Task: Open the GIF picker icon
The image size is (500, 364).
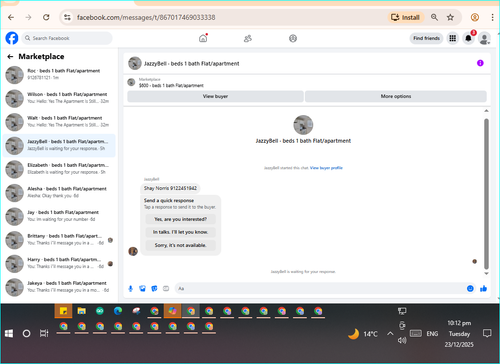Action: point(166,289)
